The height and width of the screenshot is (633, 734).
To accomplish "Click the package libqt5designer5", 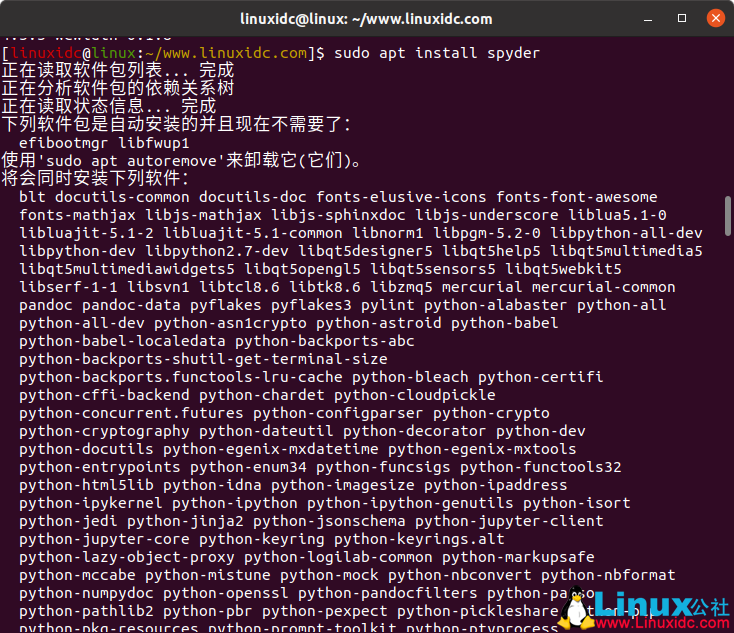I will (x=366, y=251).
